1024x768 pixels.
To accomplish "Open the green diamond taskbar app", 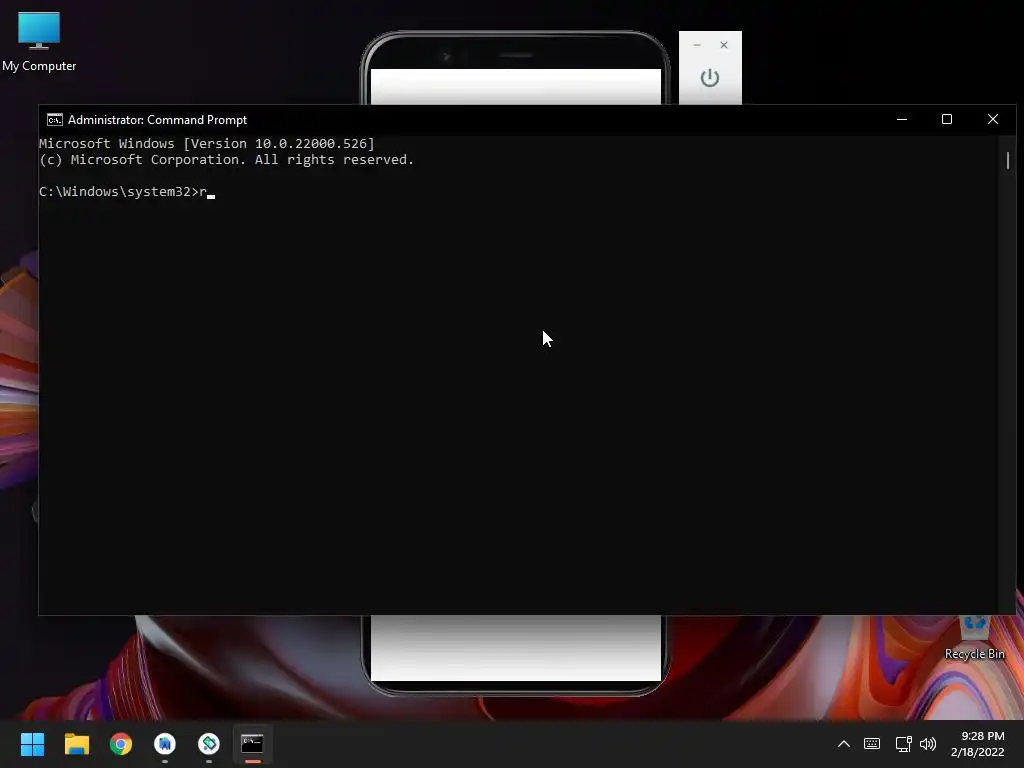I will coord(209,744).
